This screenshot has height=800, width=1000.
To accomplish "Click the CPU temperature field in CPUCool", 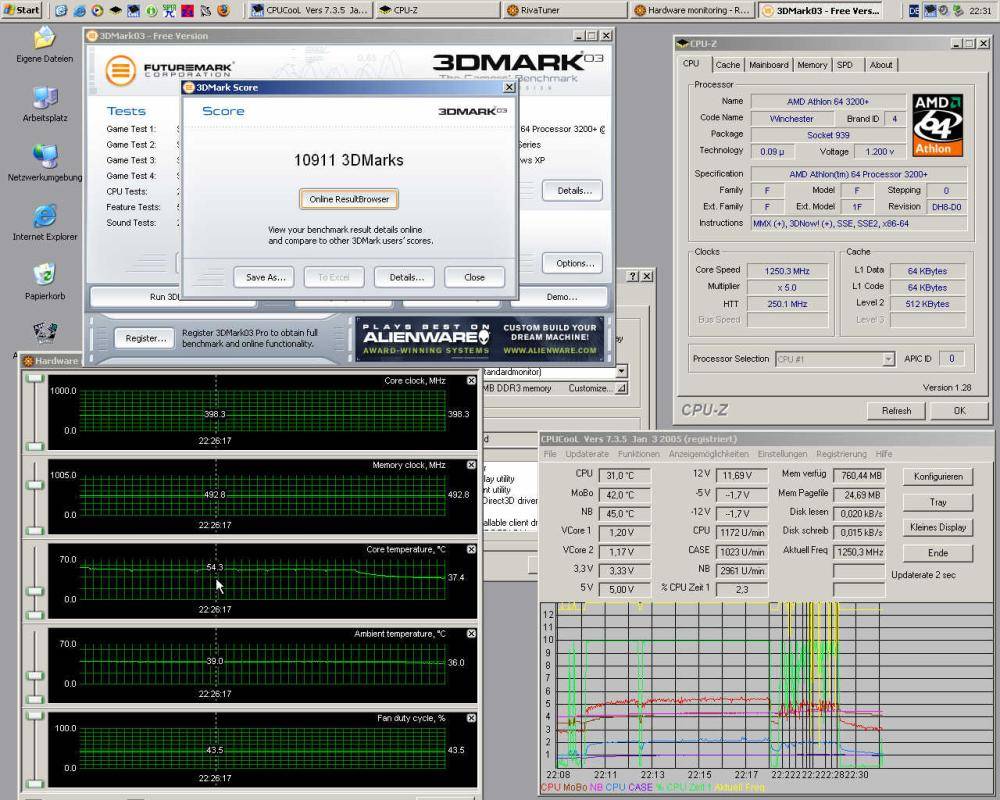I will [624, 476].
